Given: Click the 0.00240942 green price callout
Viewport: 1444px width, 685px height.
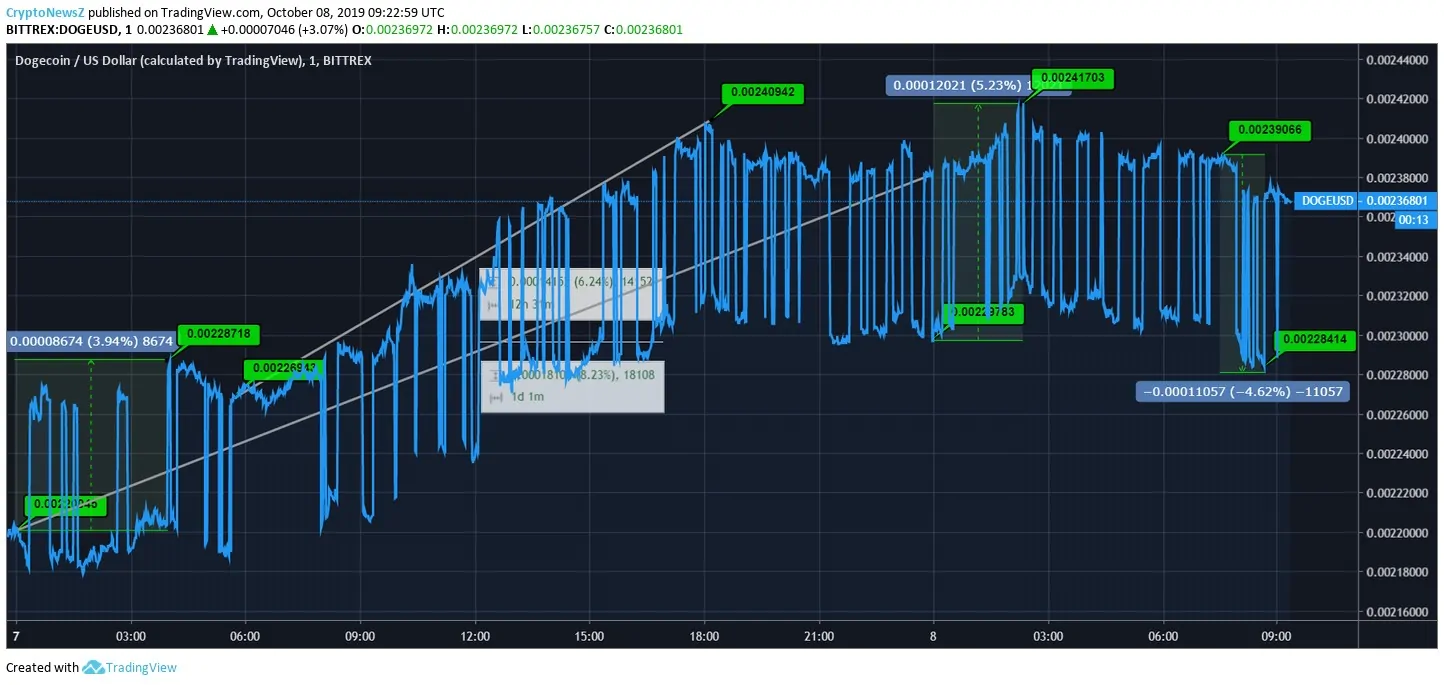Looking at the screenshot, I should click(763, 92).
